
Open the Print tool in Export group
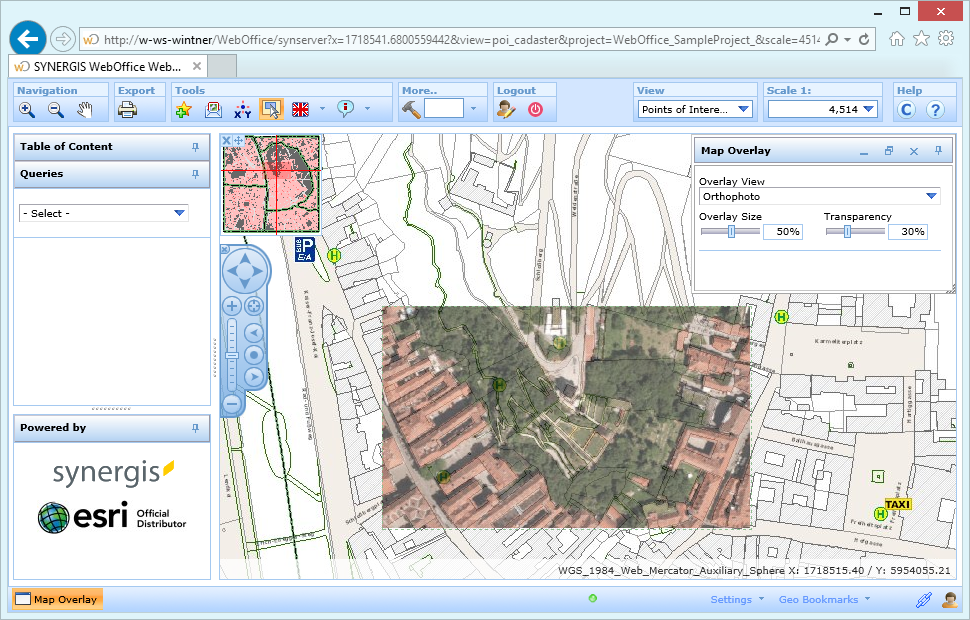(126, 108)
